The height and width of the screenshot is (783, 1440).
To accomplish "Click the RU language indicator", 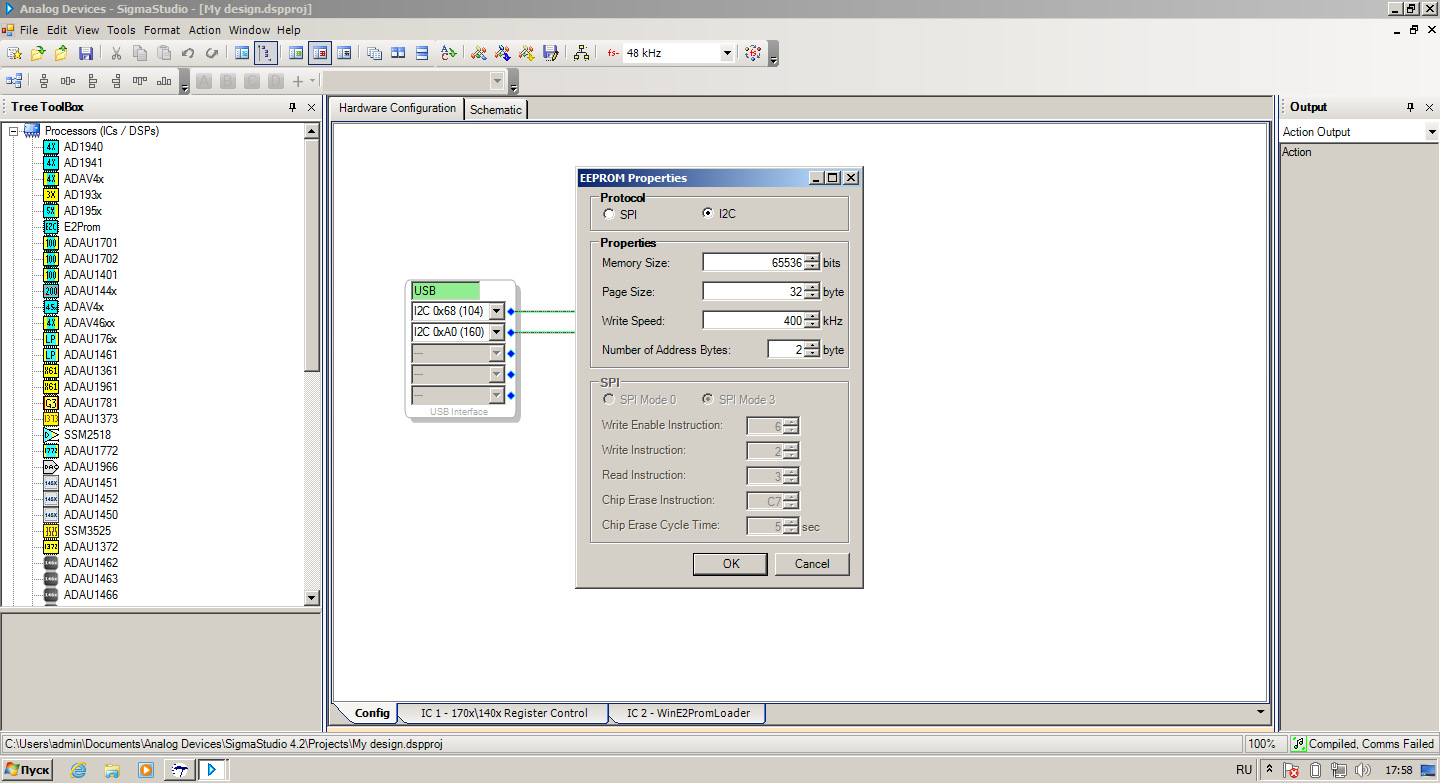I will (x=1244, y=770).
